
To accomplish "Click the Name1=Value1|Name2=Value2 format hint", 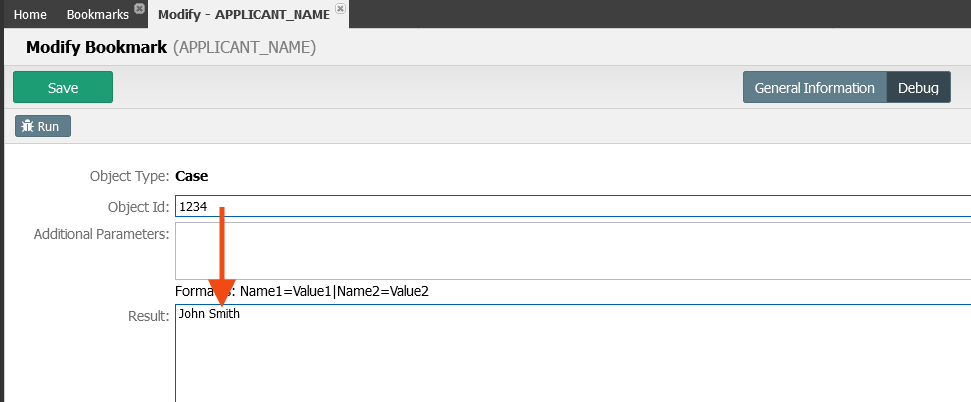I will (x=334, y=291).
